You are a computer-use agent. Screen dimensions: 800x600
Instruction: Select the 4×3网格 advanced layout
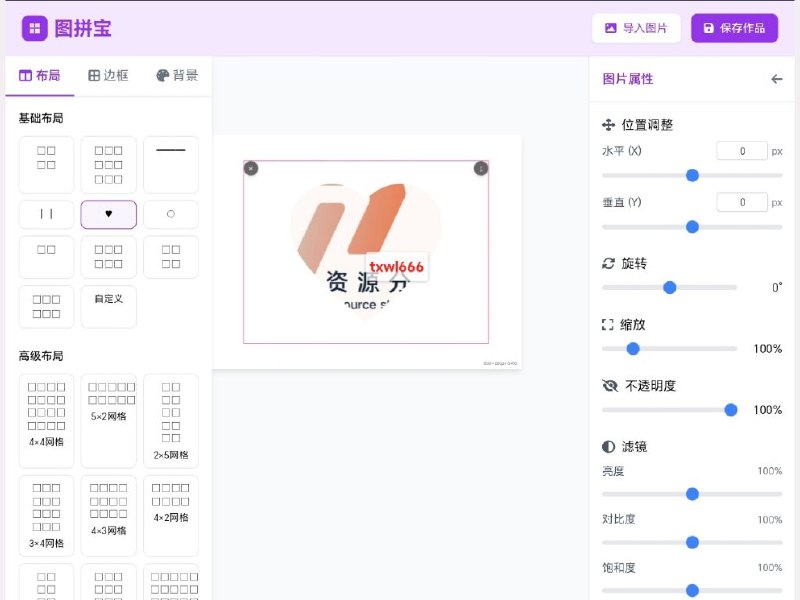tap(109, 515)
